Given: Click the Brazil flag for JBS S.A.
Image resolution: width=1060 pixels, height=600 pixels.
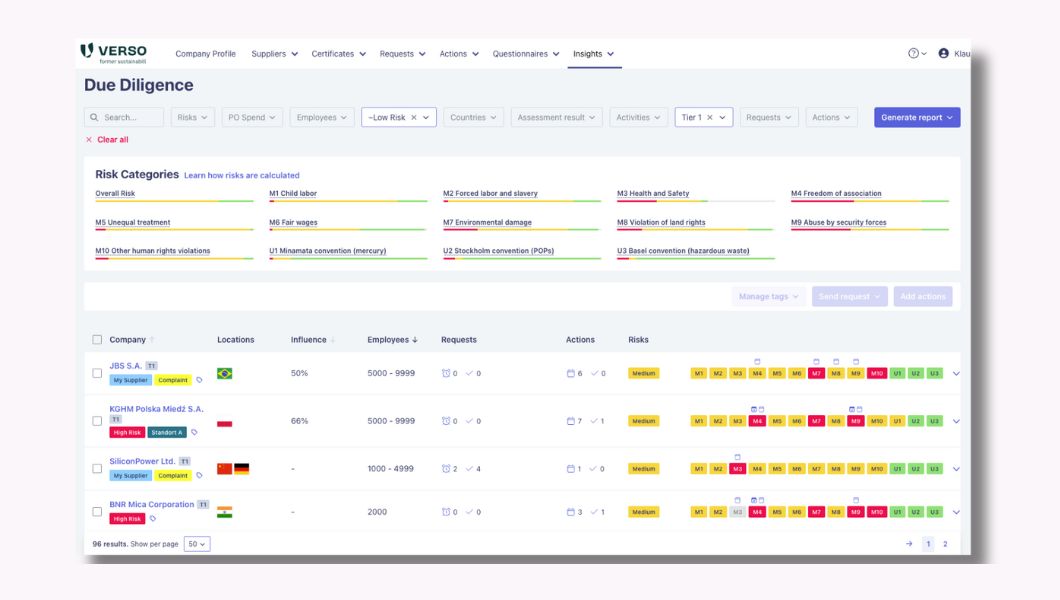Looking at the screenshot, I should click(x=224, y=371).
